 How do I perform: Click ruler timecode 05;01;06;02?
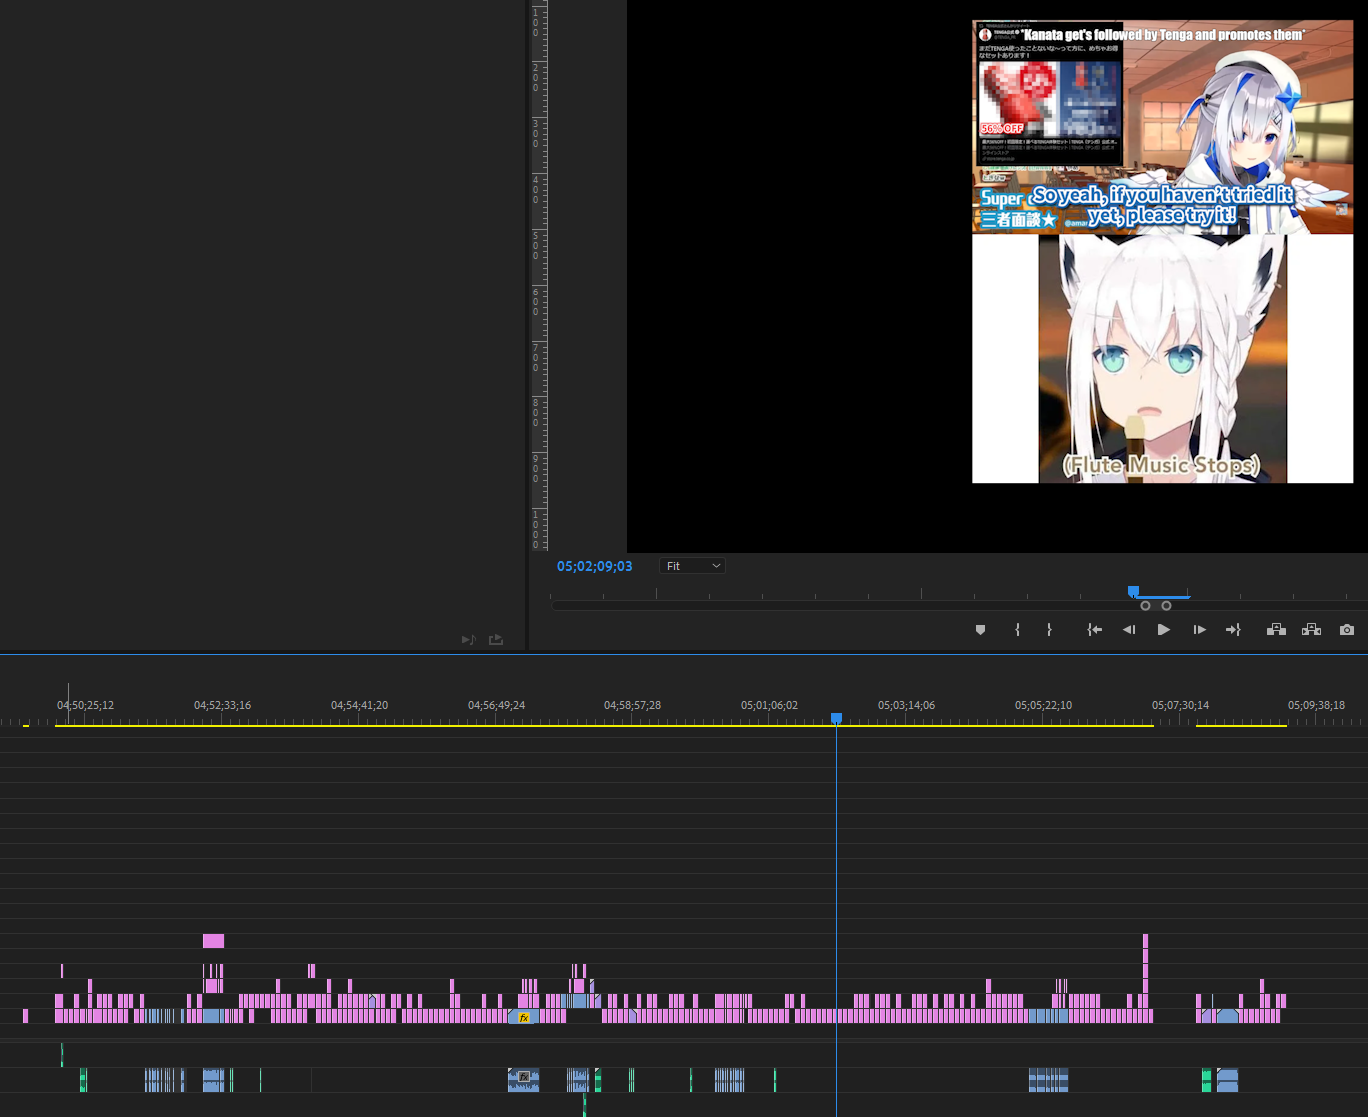click(x=769, y=705)
